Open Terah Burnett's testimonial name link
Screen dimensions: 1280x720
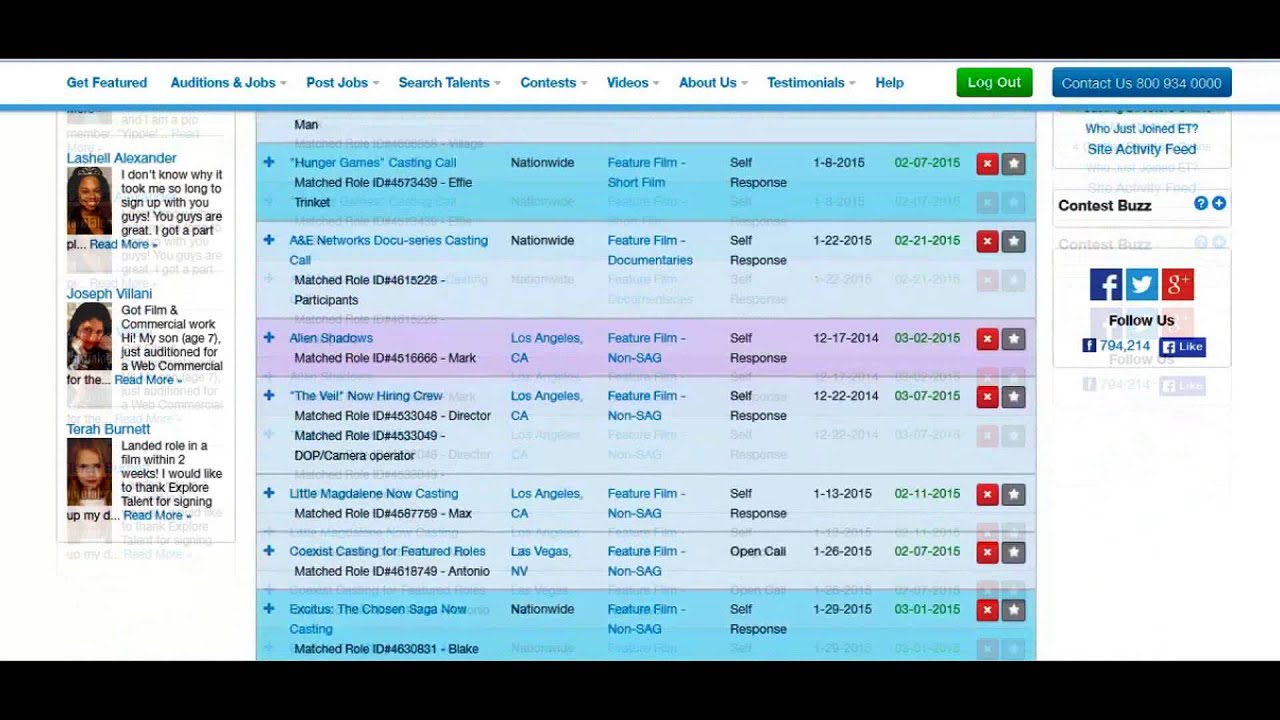click(x=108, y=429)
